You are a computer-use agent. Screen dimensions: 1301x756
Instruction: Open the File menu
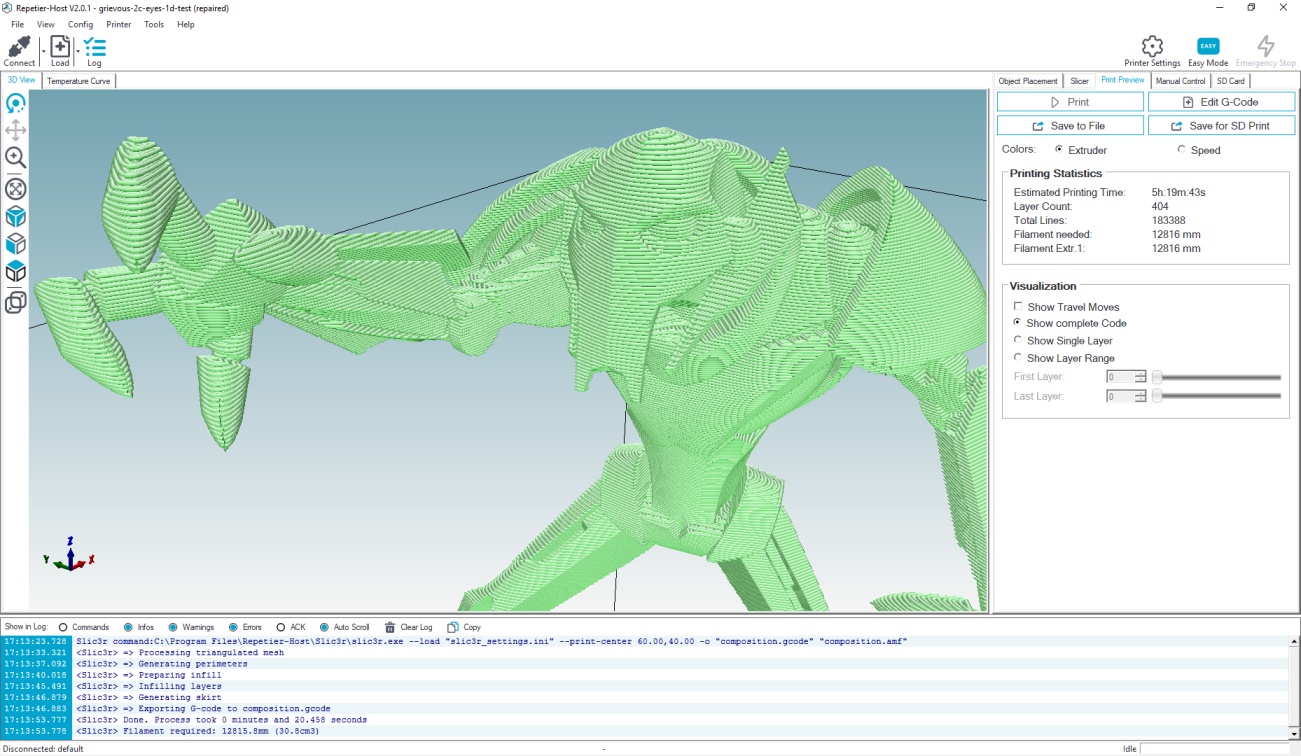coord(18,24)
